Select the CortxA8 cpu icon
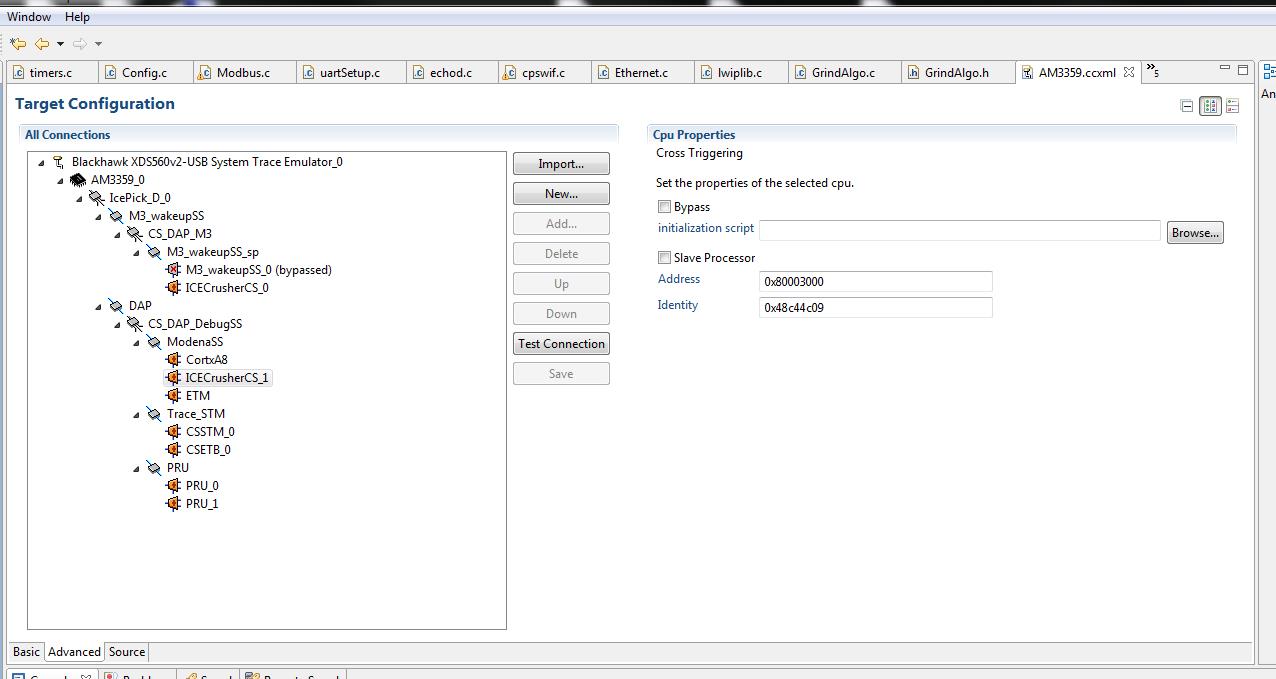1276x679 pixels. (173, 360)
